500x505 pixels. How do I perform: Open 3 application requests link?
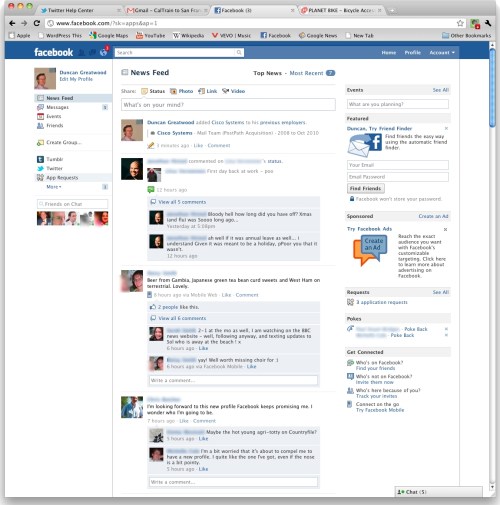pos(382,302)
